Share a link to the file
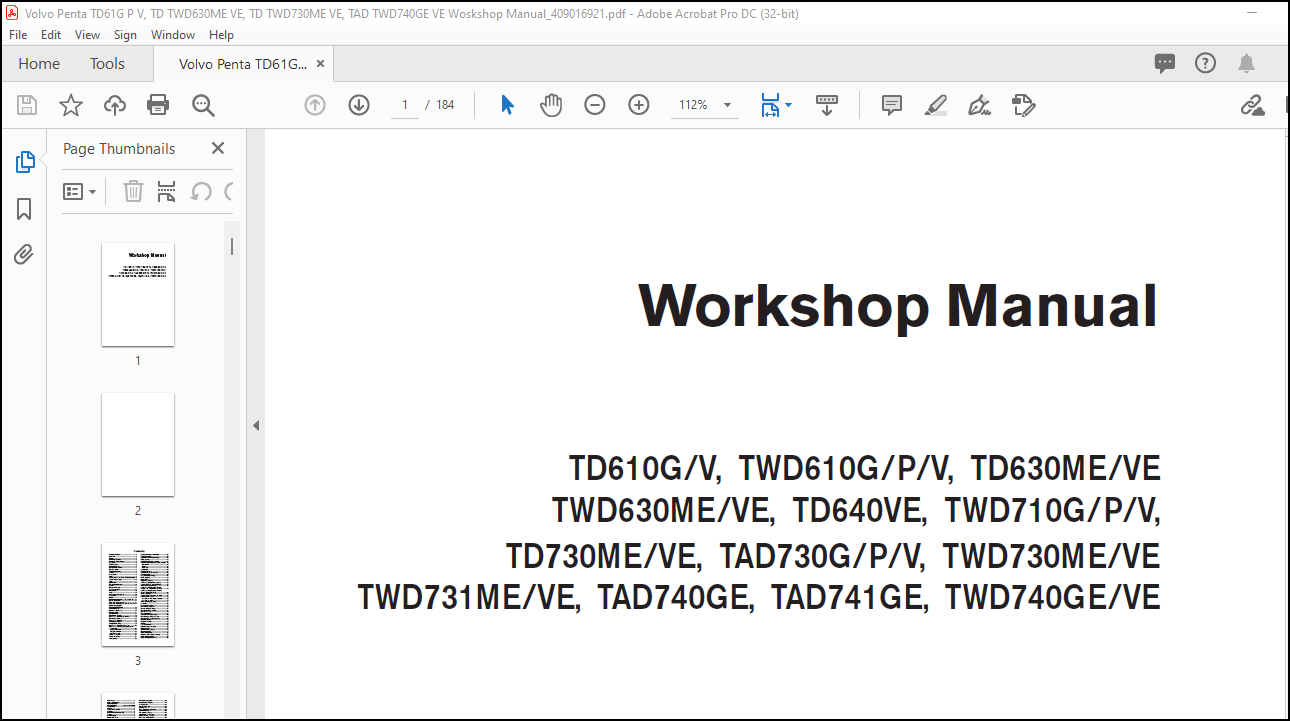Image resolution: width=1290 pixels, height=721 pixels. point(1253,105)
